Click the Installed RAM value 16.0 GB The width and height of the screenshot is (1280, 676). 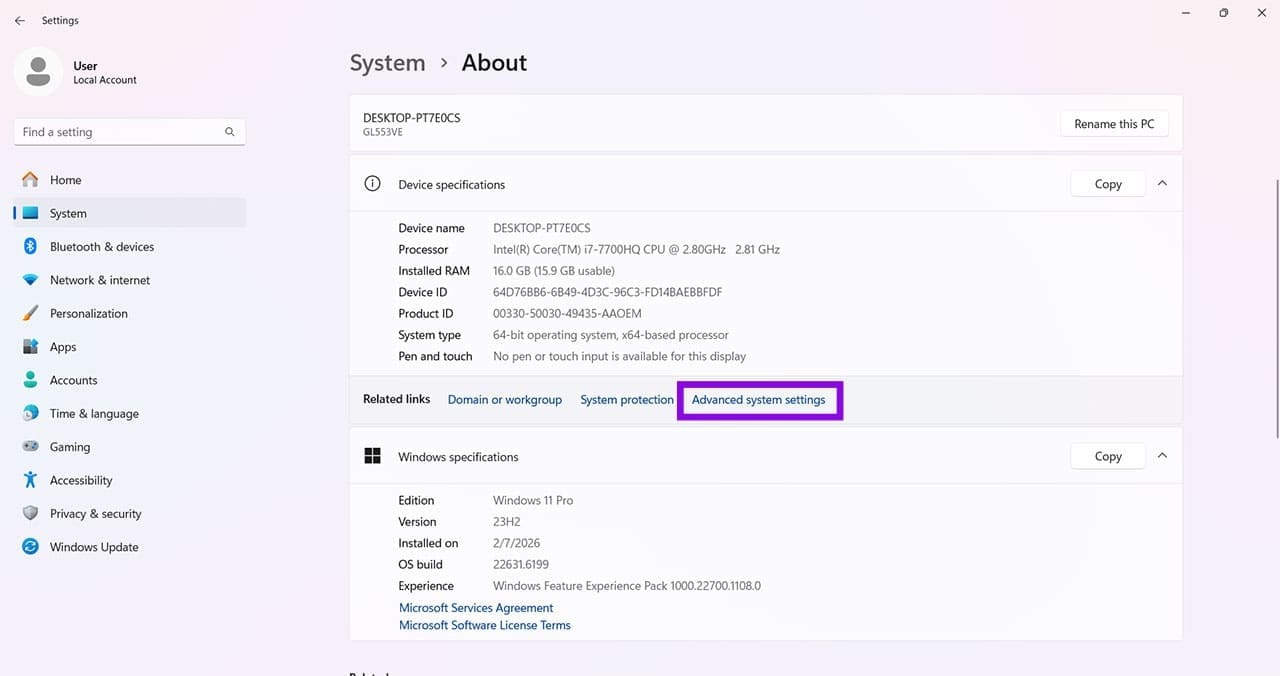click(x=554, y=271)
